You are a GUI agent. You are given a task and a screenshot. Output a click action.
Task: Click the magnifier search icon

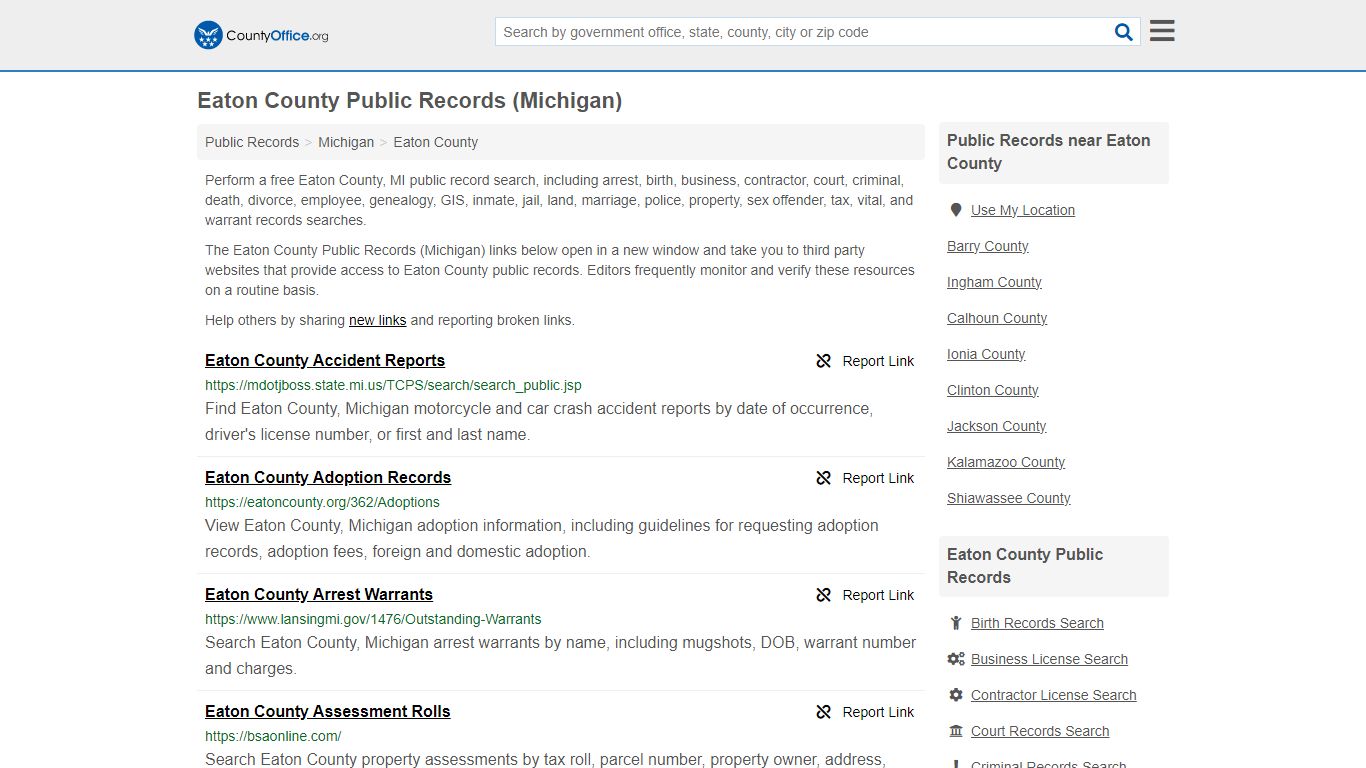(1124, 32)
